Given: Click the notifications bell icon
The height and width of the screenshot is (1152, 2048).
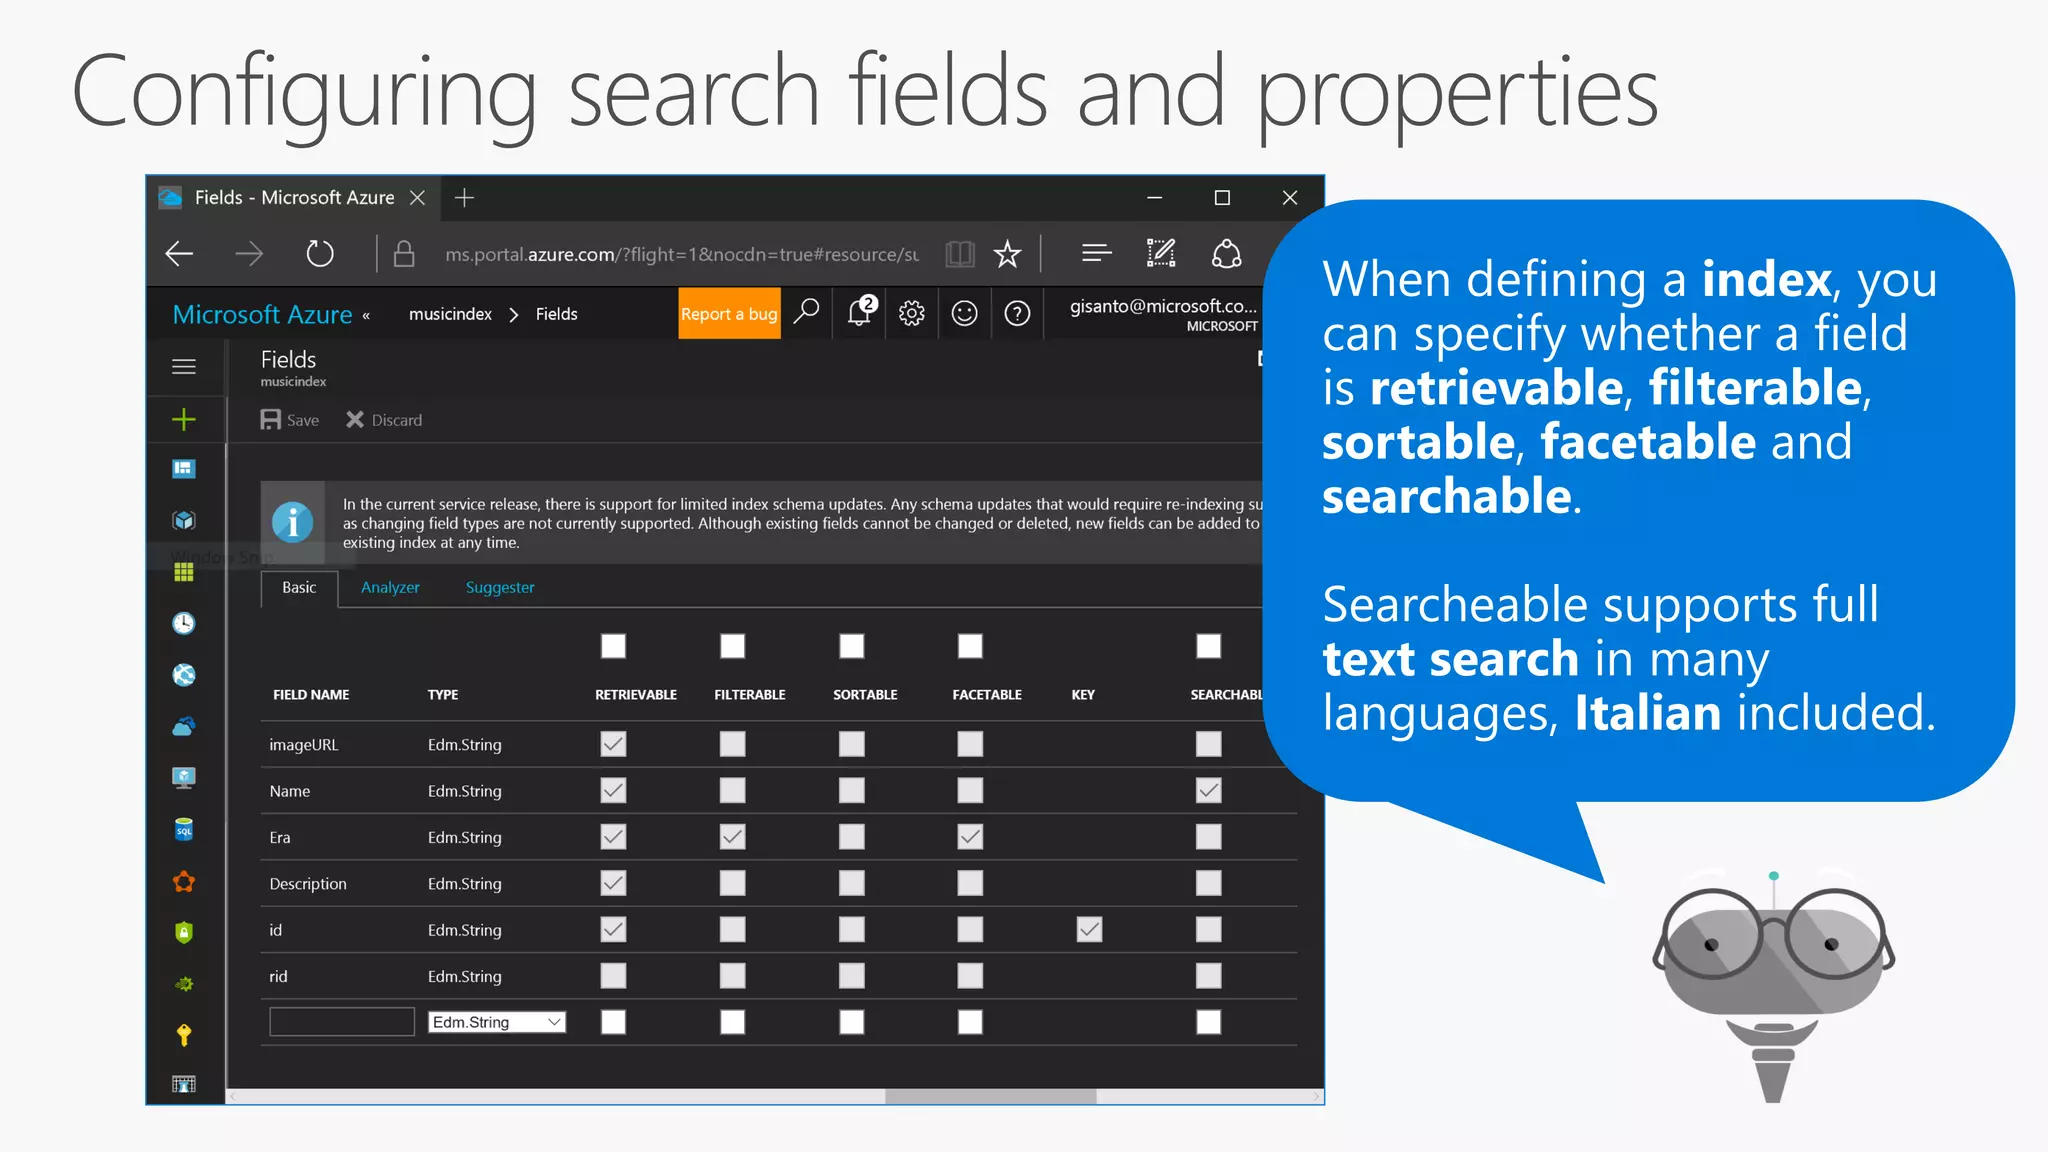Looking at the screenshot, I should 859,313.
